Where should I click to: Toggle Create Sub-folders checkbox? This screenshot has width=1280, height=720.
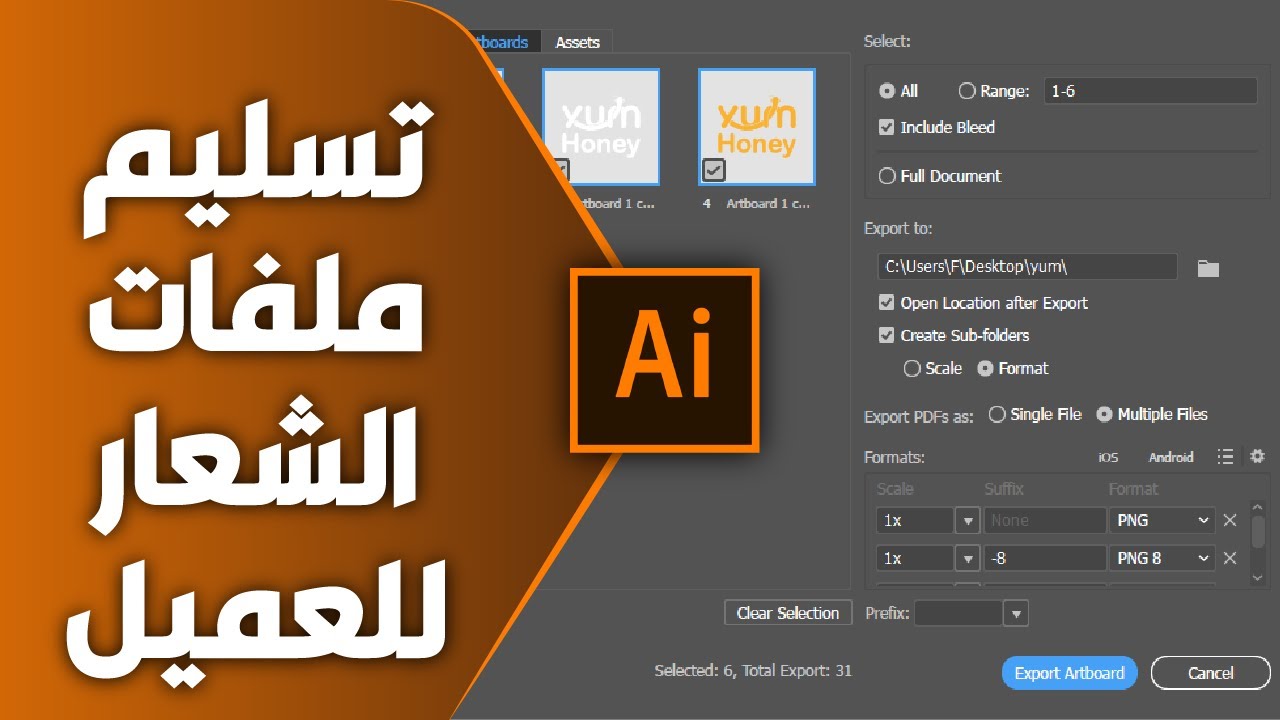point(886,335)
